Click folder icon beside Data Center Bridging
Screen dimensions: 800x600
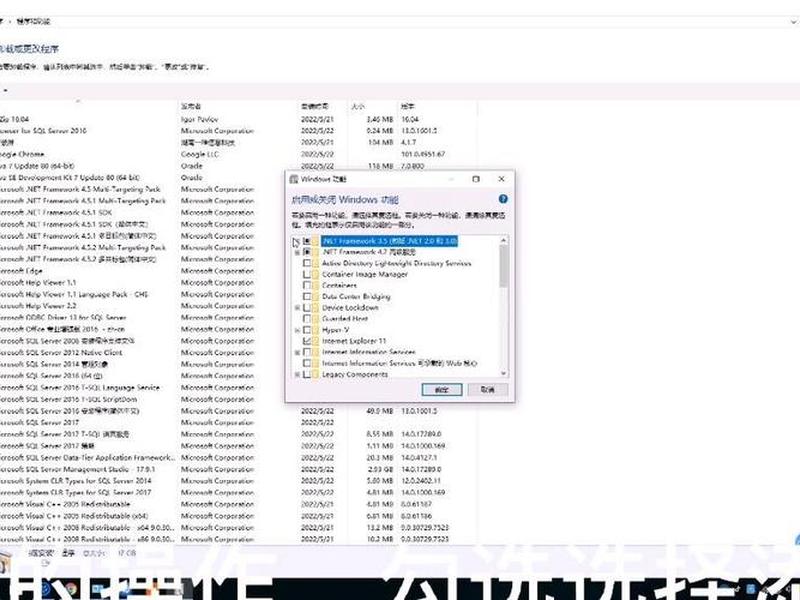316,296
